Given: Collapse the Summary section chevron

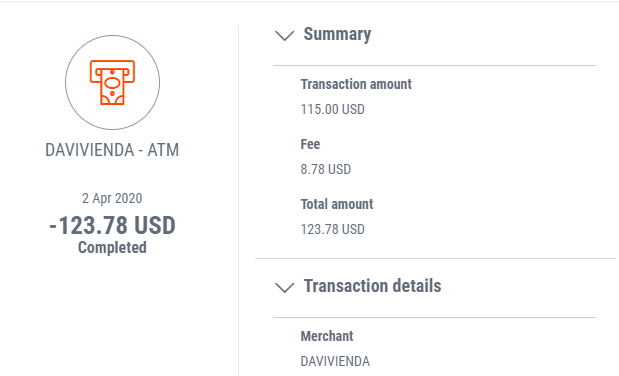Looking at the screenshot, I should click(285, 36).
